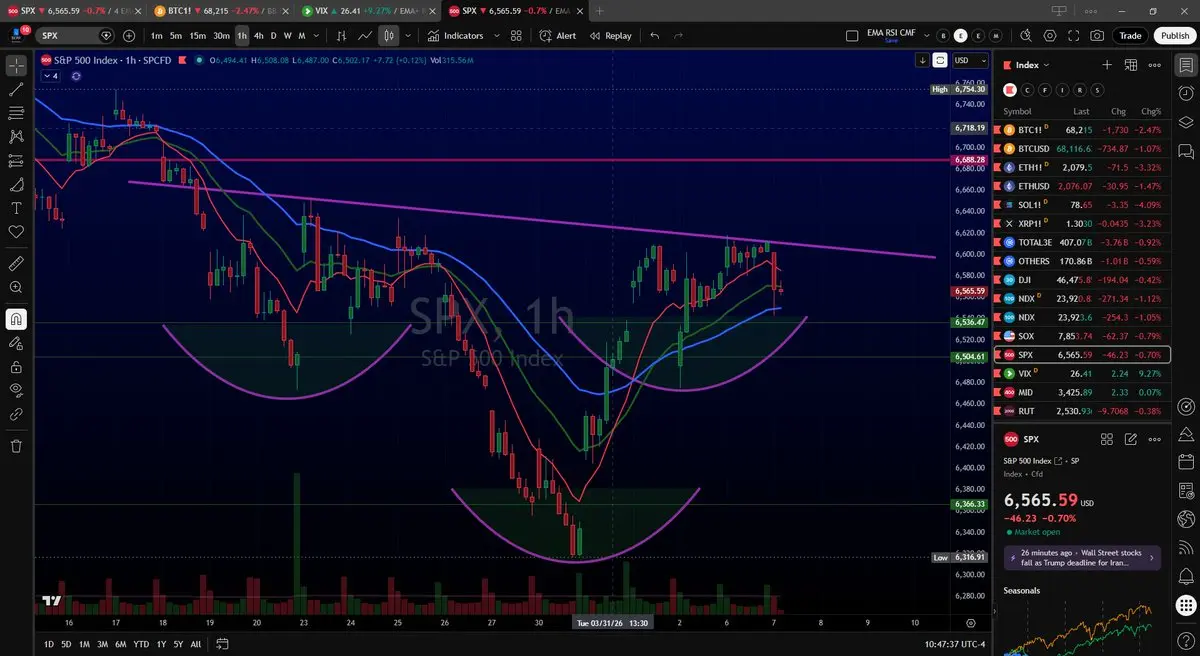Open the patterns drawing tools
This screenshot has width=1200, height=656.
coord(16,137)
